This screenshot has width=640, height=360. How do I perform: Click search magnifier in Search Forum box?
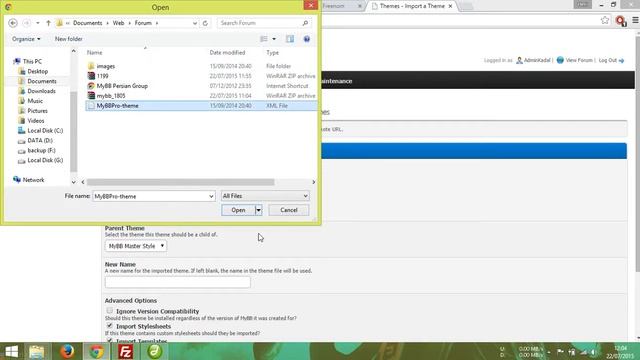(305, 23)
